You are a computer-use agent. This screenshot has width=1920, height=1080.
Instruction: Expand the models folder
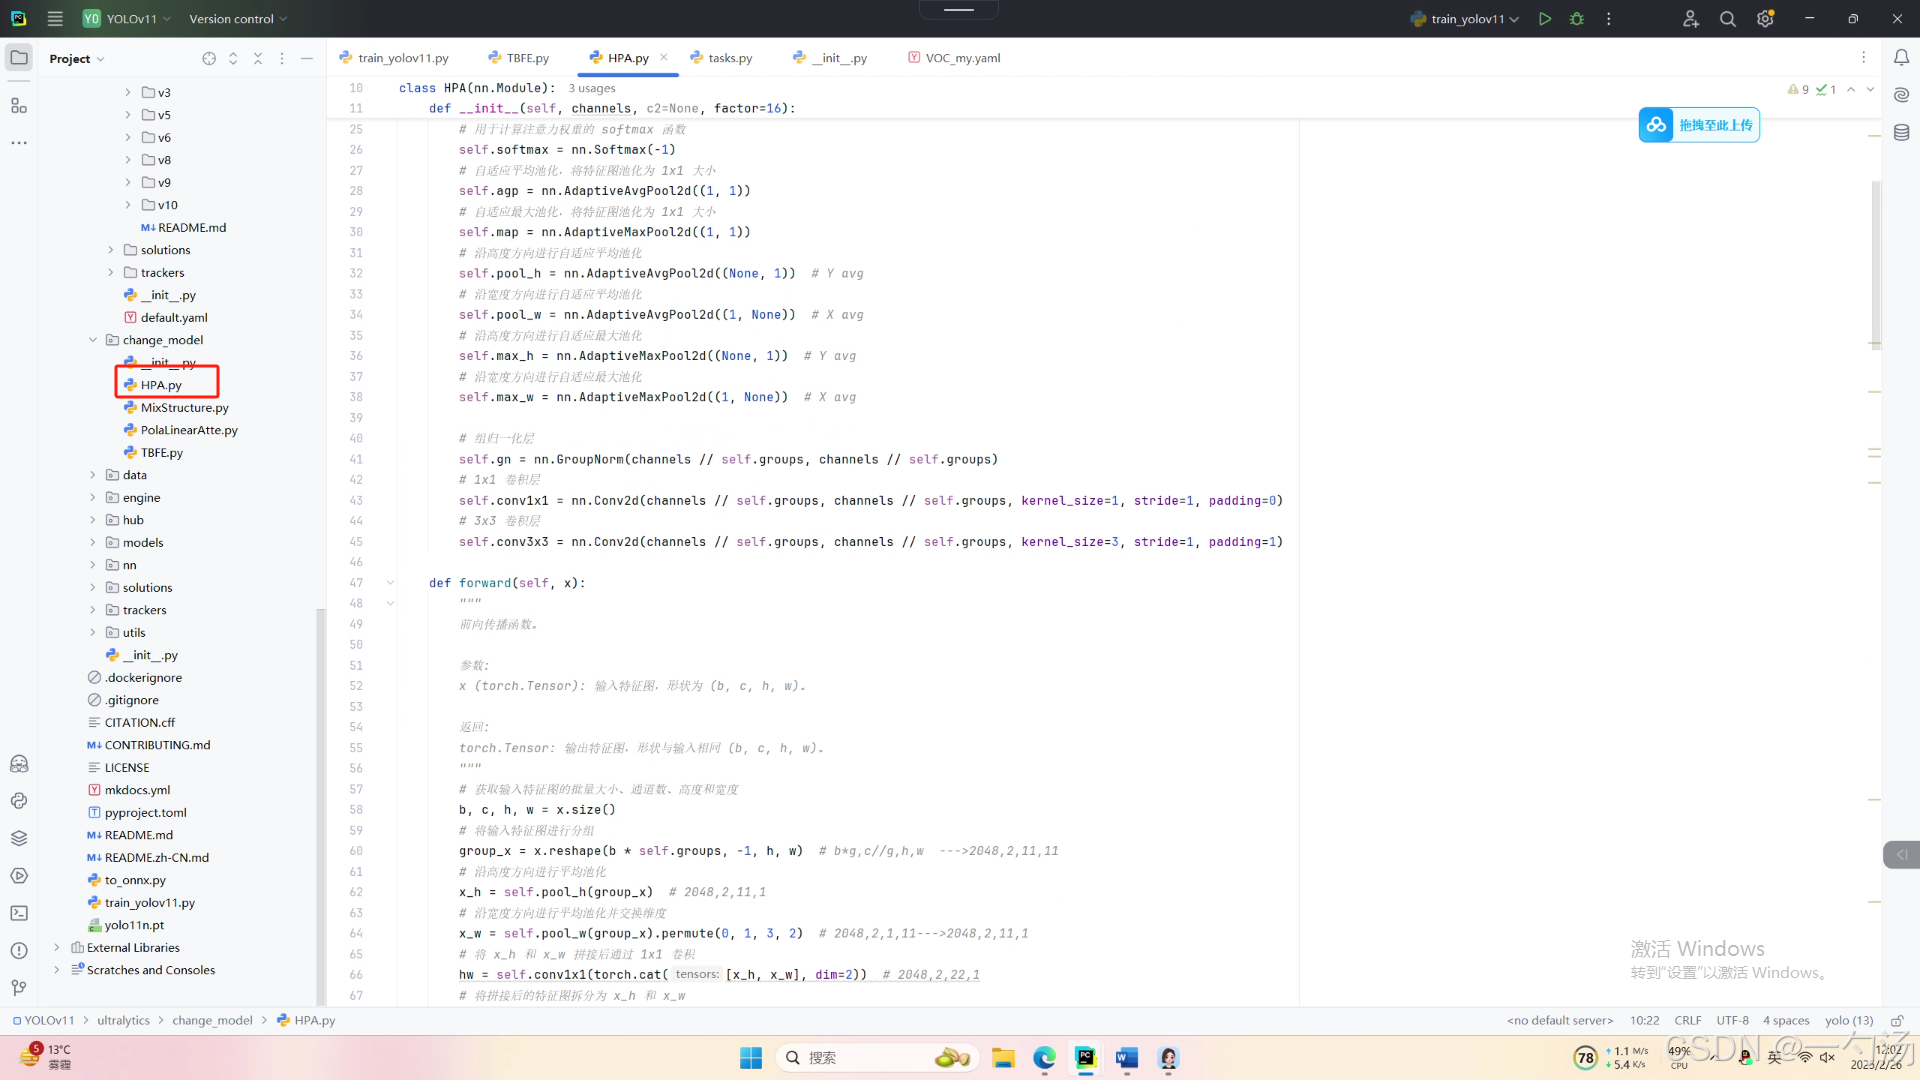(x=93, y=543)
